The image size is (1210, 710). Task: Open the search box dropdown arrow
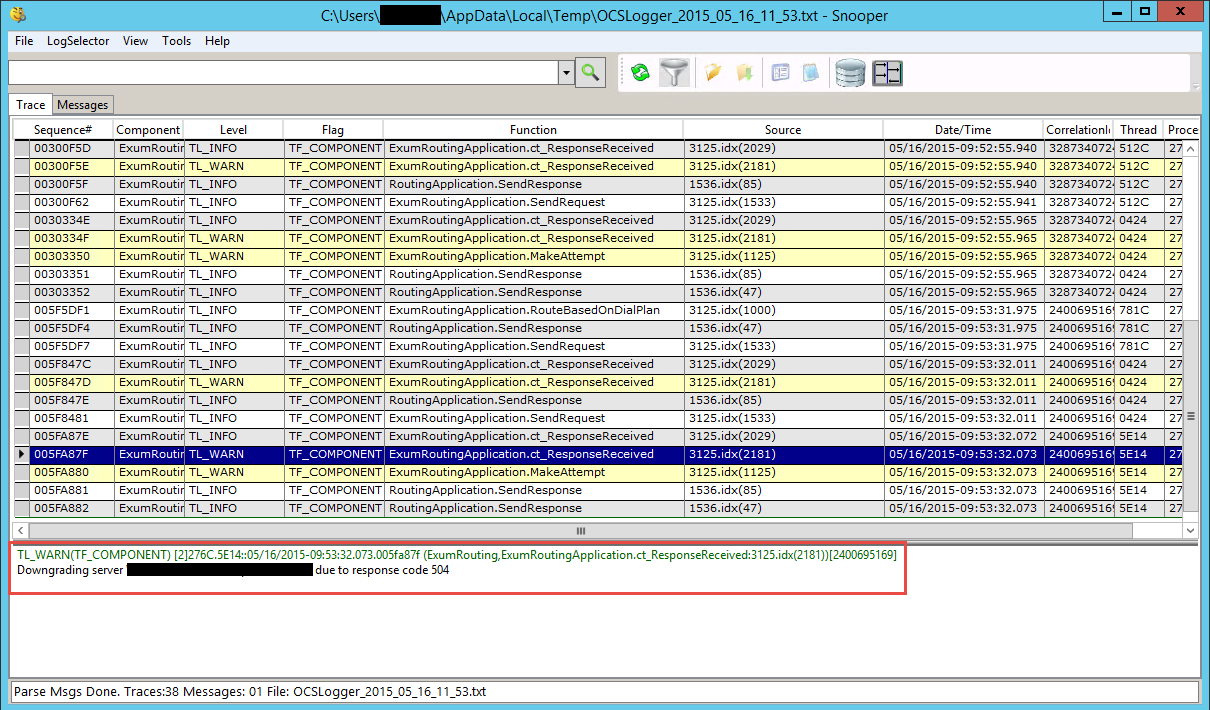pos(566,72)
